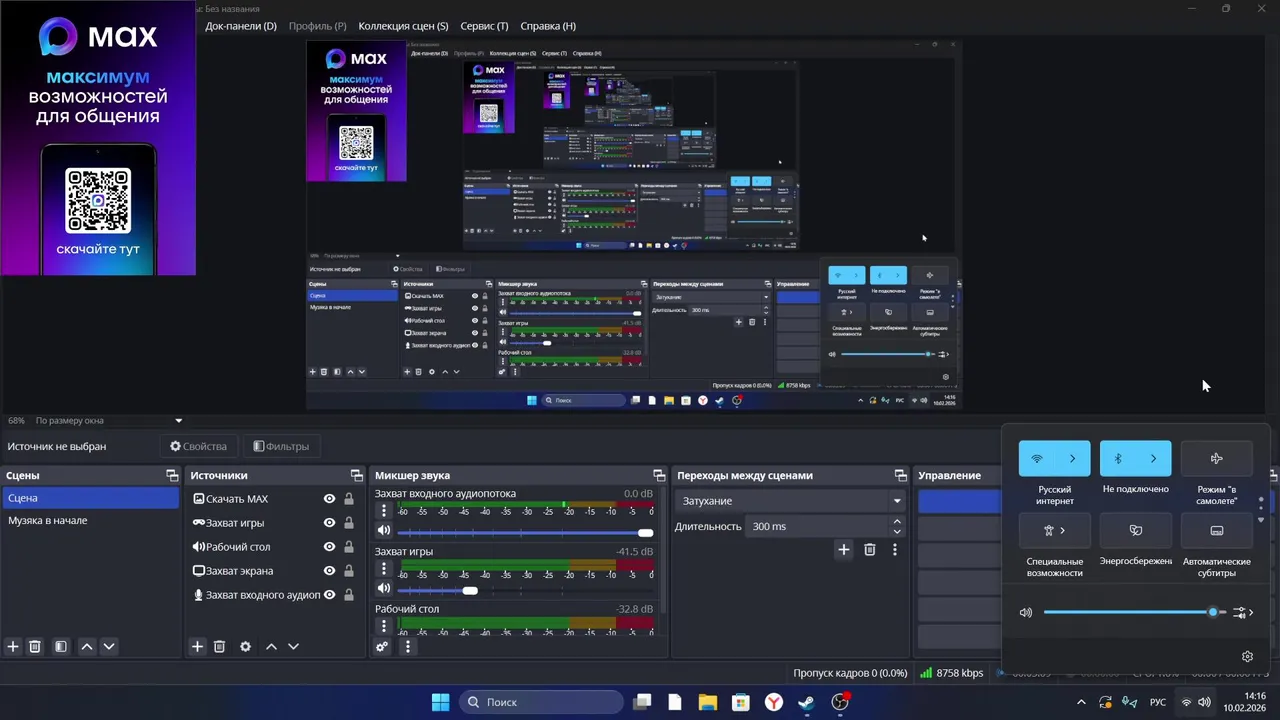Hide the Захват игры source
Image resolution: width=1280 pixels, height=720 pixels.
[x=329, y=523]
